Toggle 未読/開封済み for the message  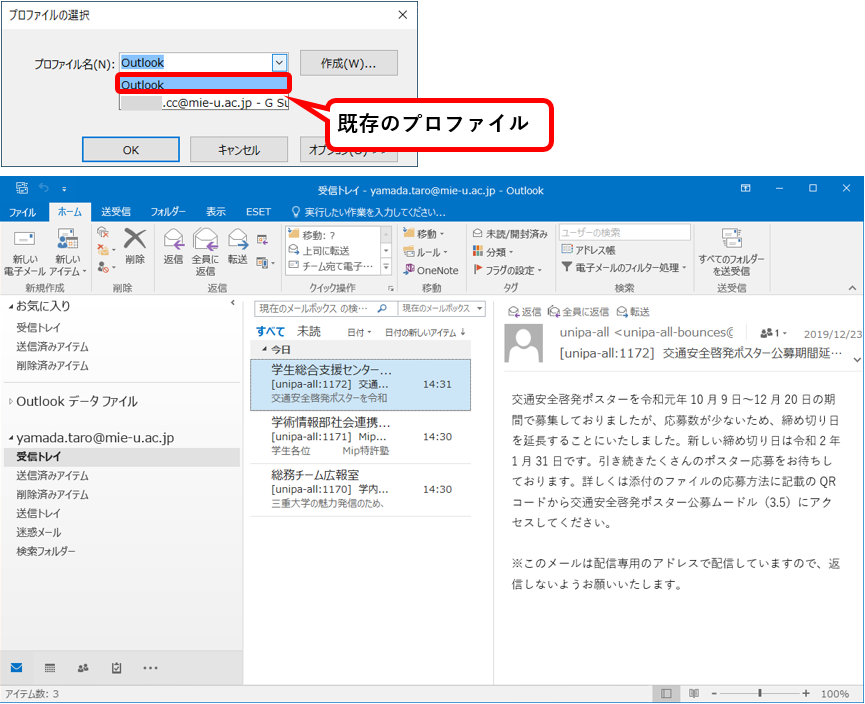click(510, 234)
